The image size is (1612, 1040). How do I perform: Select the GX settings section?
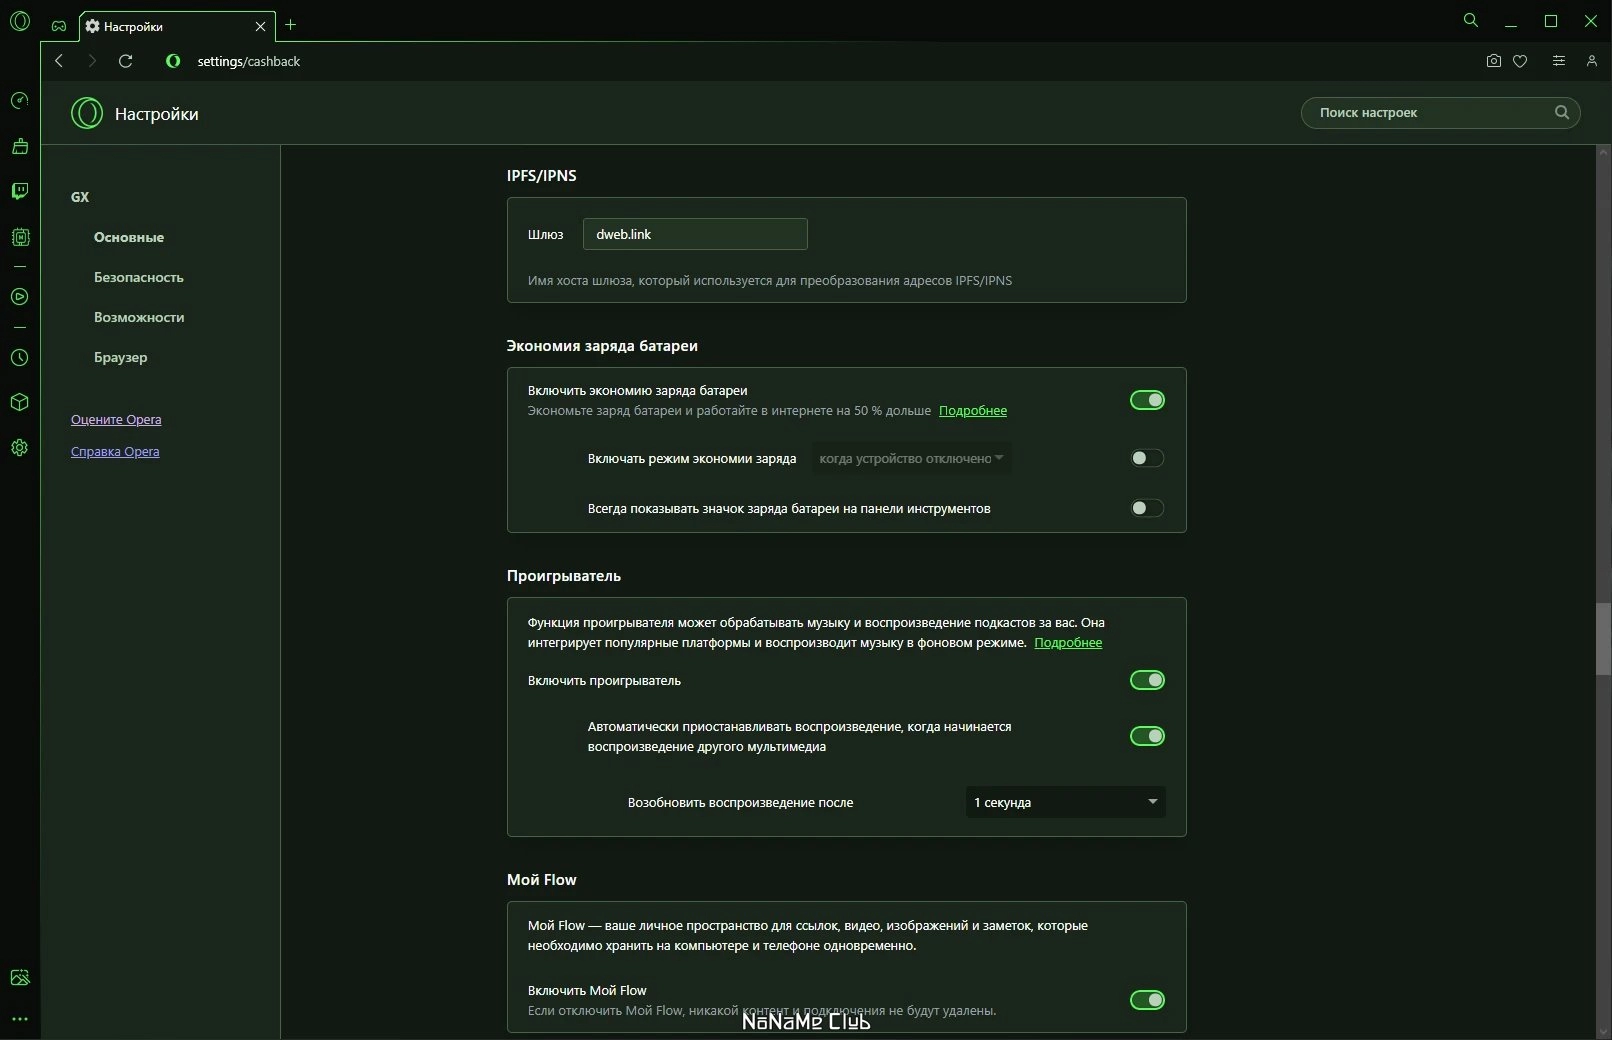tap(80, 197)
